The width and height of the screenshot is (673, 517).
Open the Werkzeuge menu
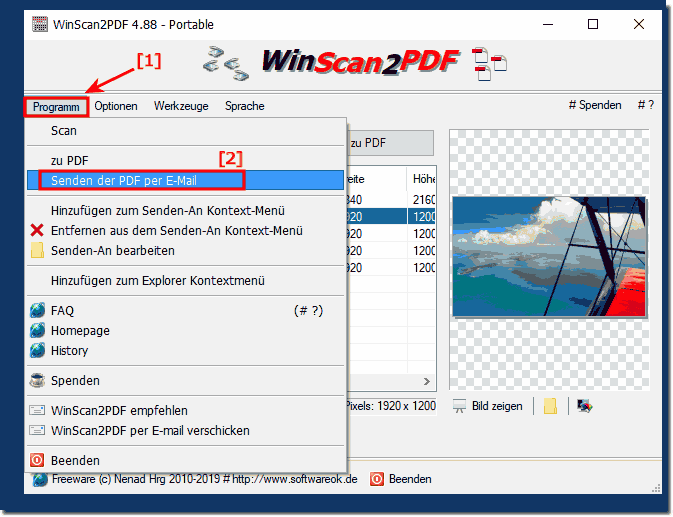point(181,106)
